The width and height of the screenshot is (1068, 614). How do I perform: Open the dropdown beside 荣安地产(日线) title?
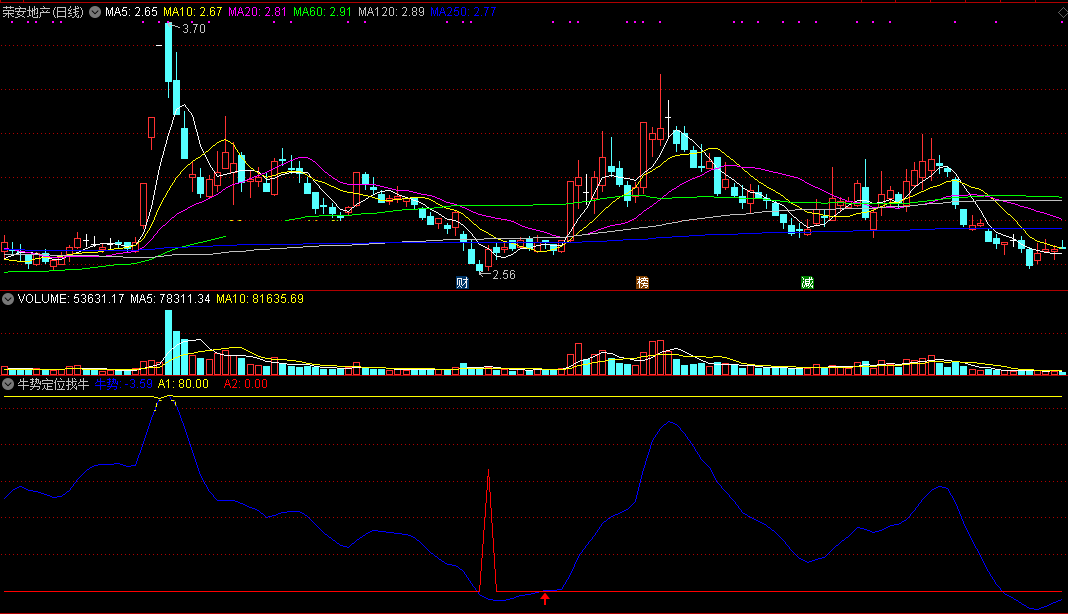(95, 12)
